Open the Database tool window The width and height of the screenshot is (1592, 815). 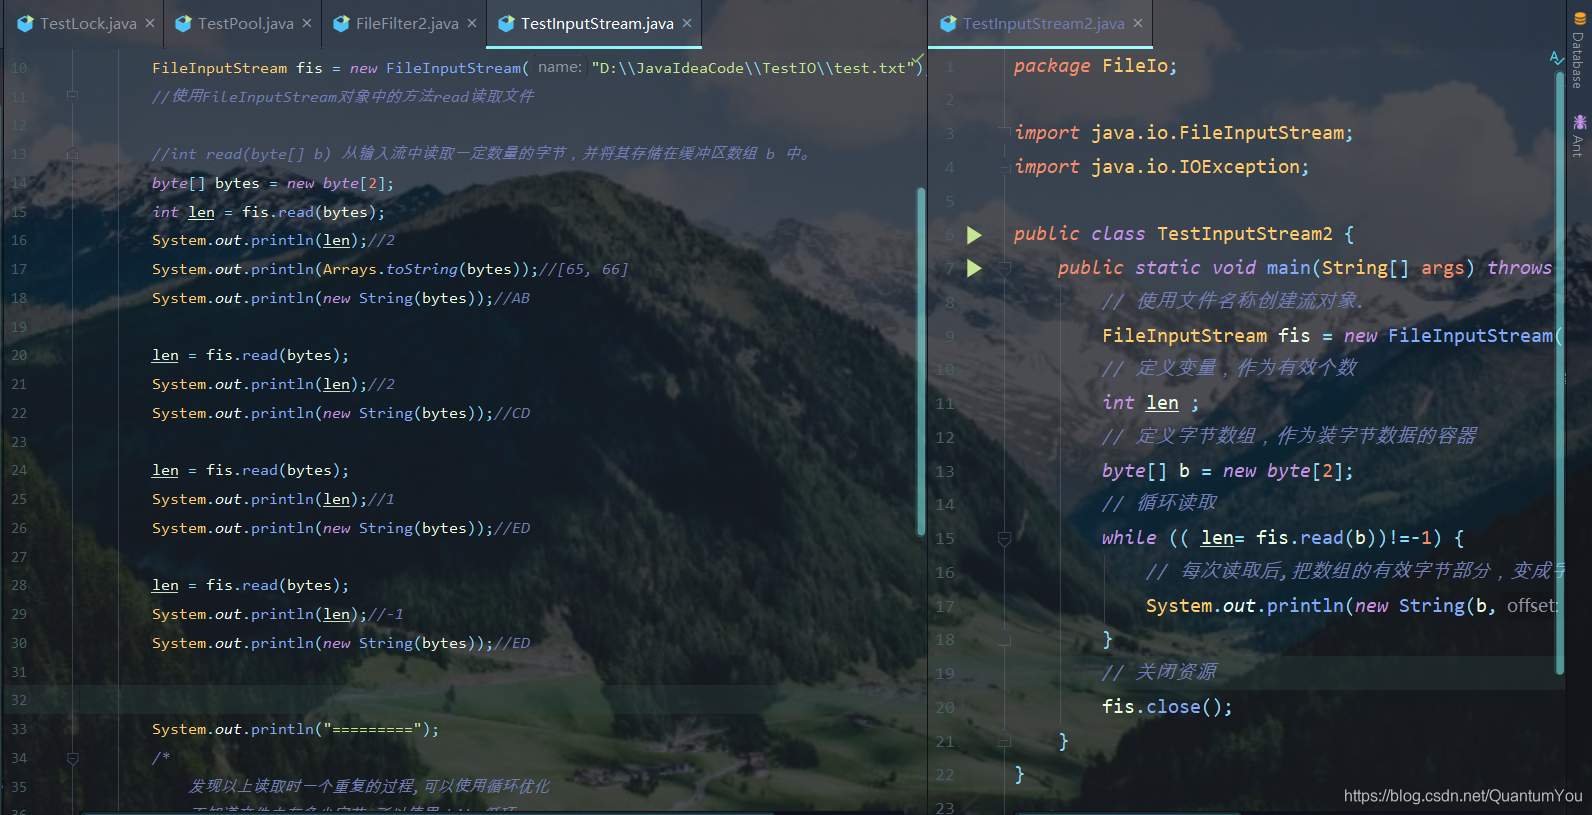pyautogui.click(x=1579, y=52)
